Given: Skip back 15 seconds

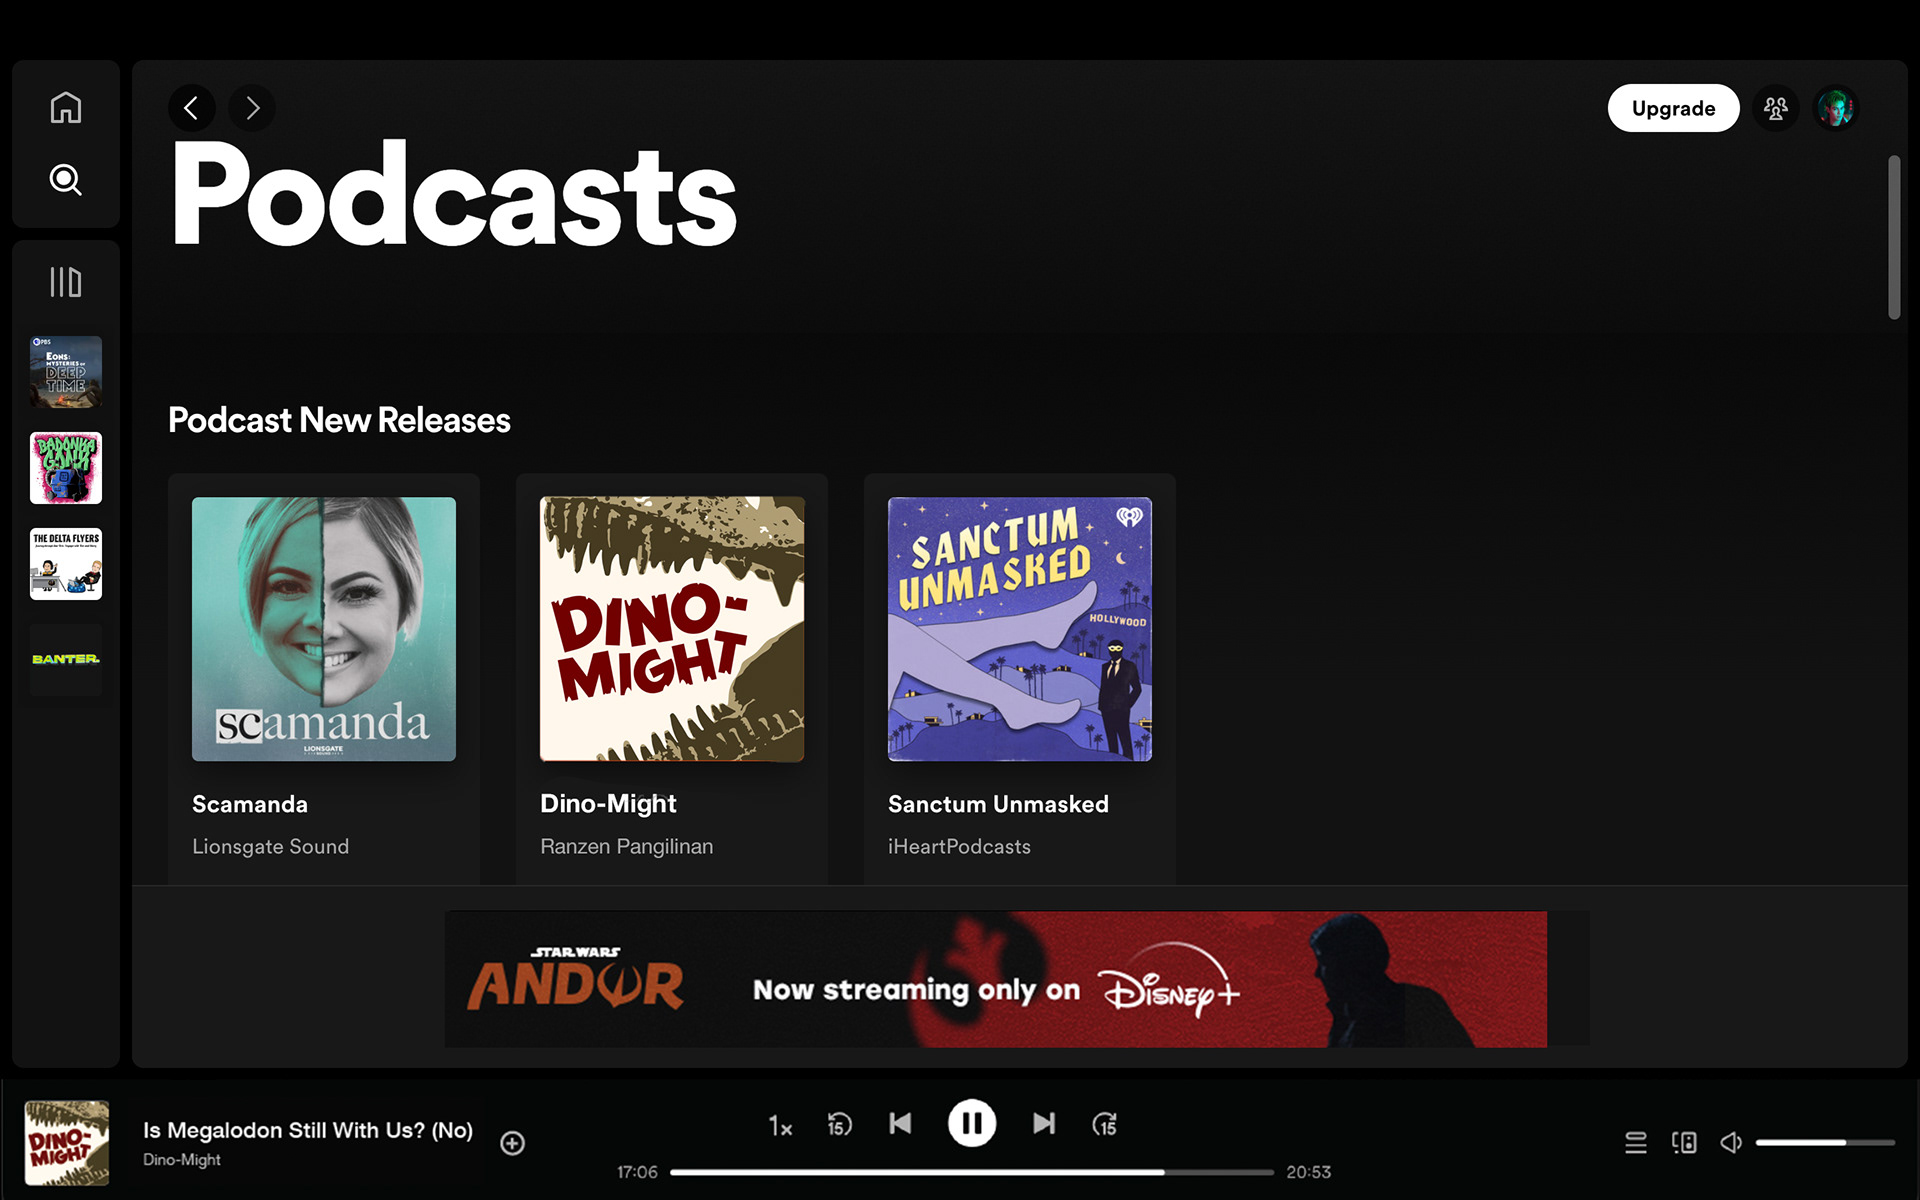Looking at the screenshot, I should pos(839,1125).
